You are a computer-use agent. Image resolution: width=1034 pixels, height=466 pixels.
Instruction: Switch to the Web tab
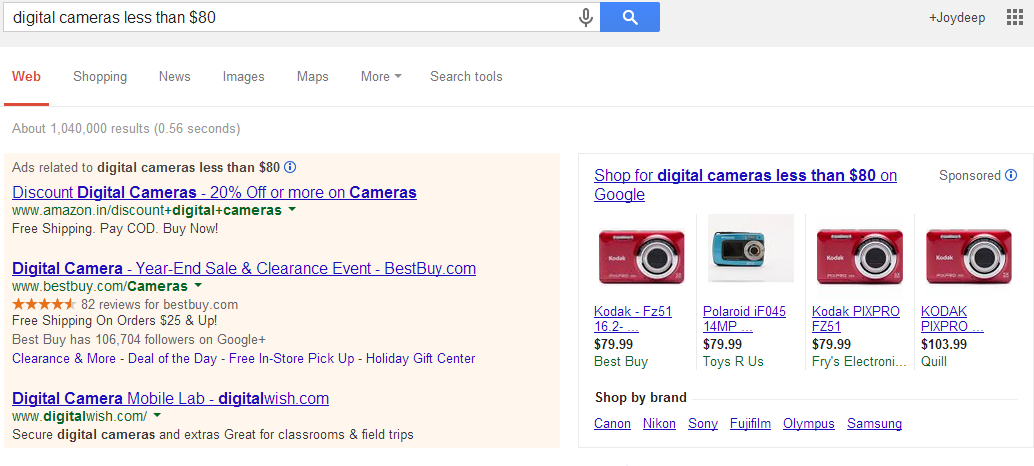point(26,76)
